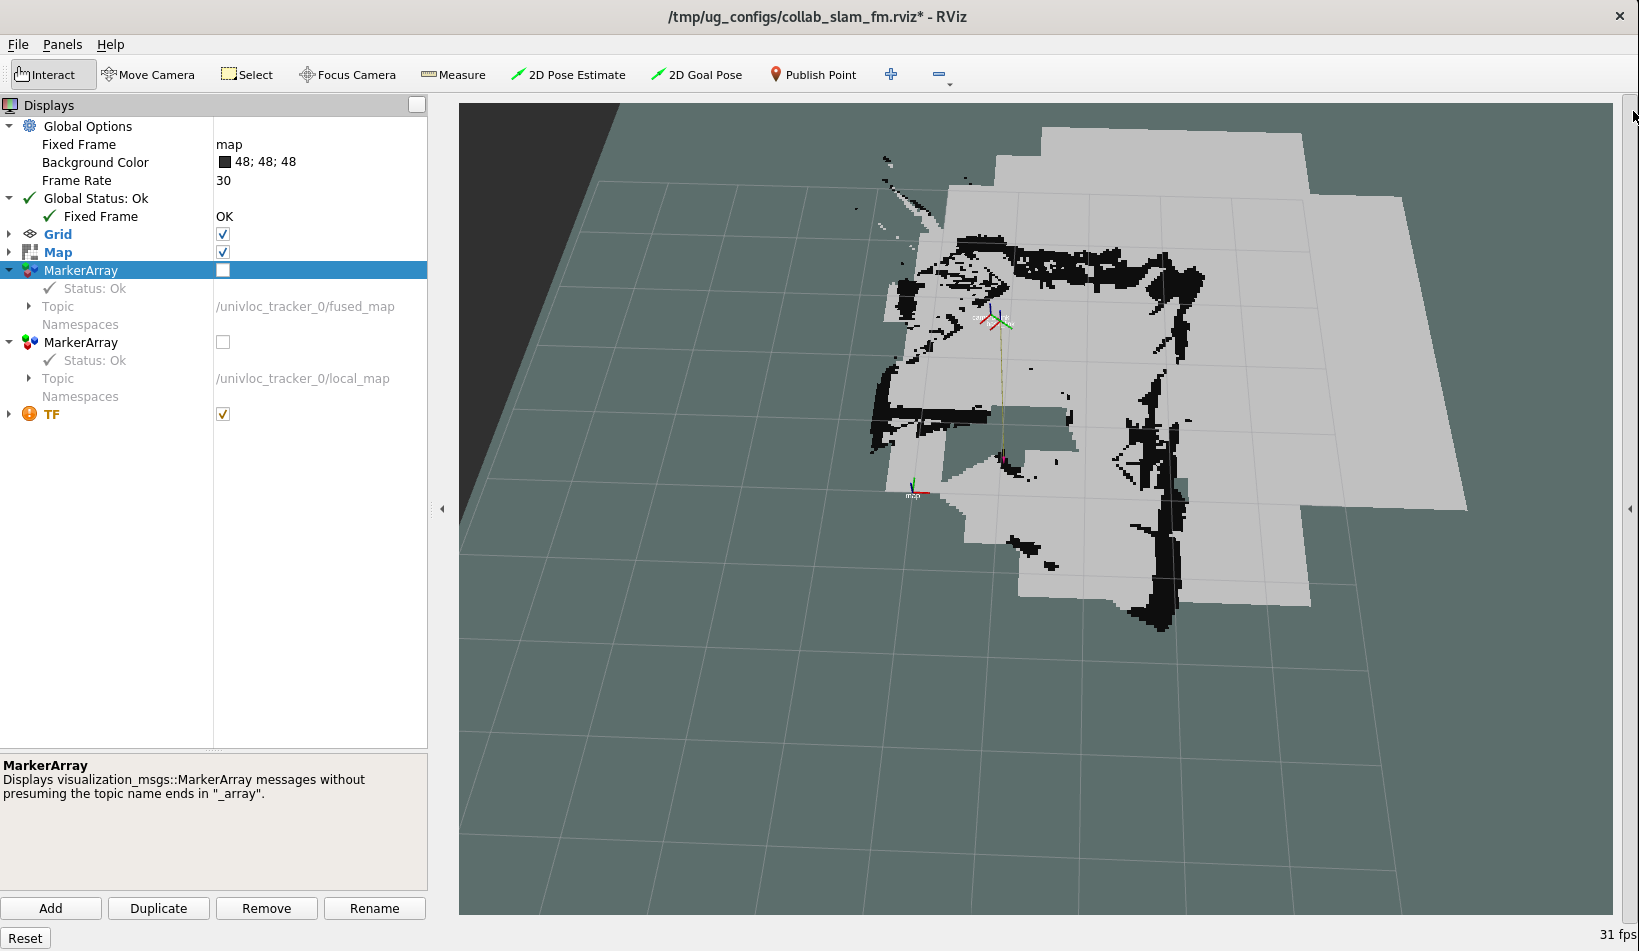This screenshot has width=1639, height=951.
Task: Uncheck the Map display checkbox
Action: 223,253
